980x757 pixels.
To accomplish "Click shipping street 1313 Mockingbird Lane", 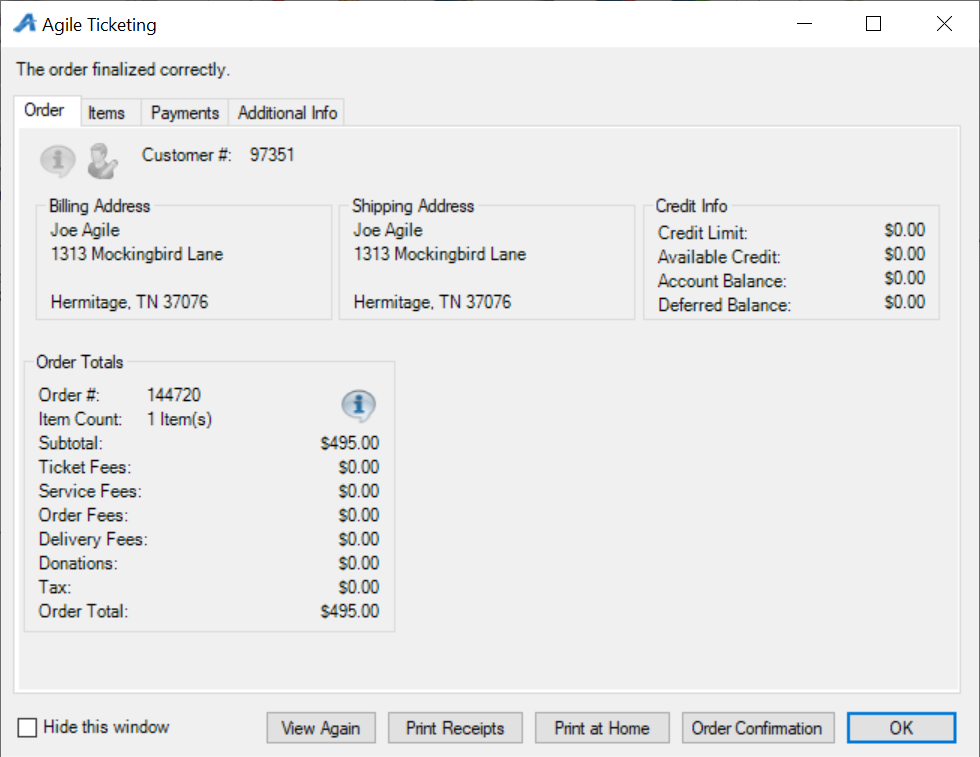I will 440,254.
